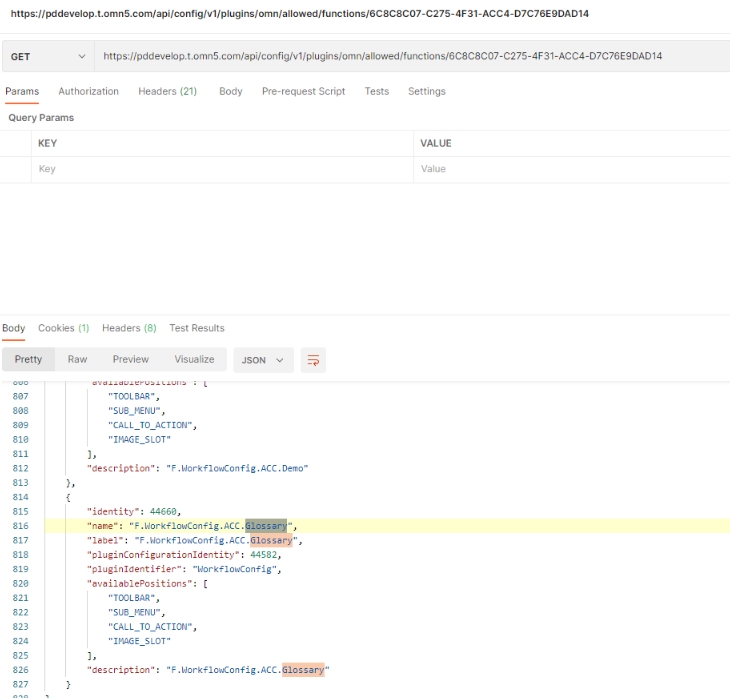Show the response Headers (8) tab
This screenshot has height=698, width=730.
click(129, 328)
